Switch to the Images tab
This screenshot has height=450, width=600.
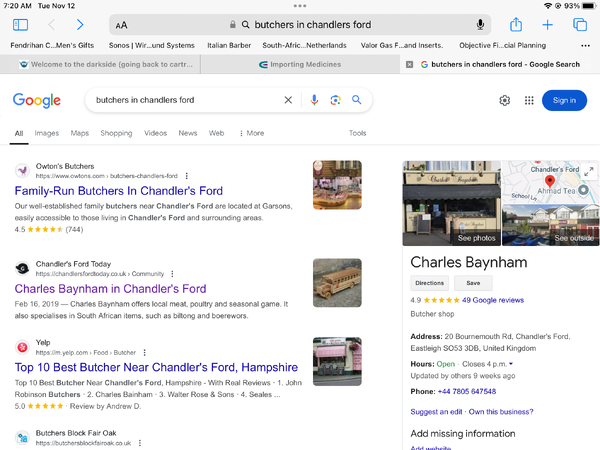[47, 133]
